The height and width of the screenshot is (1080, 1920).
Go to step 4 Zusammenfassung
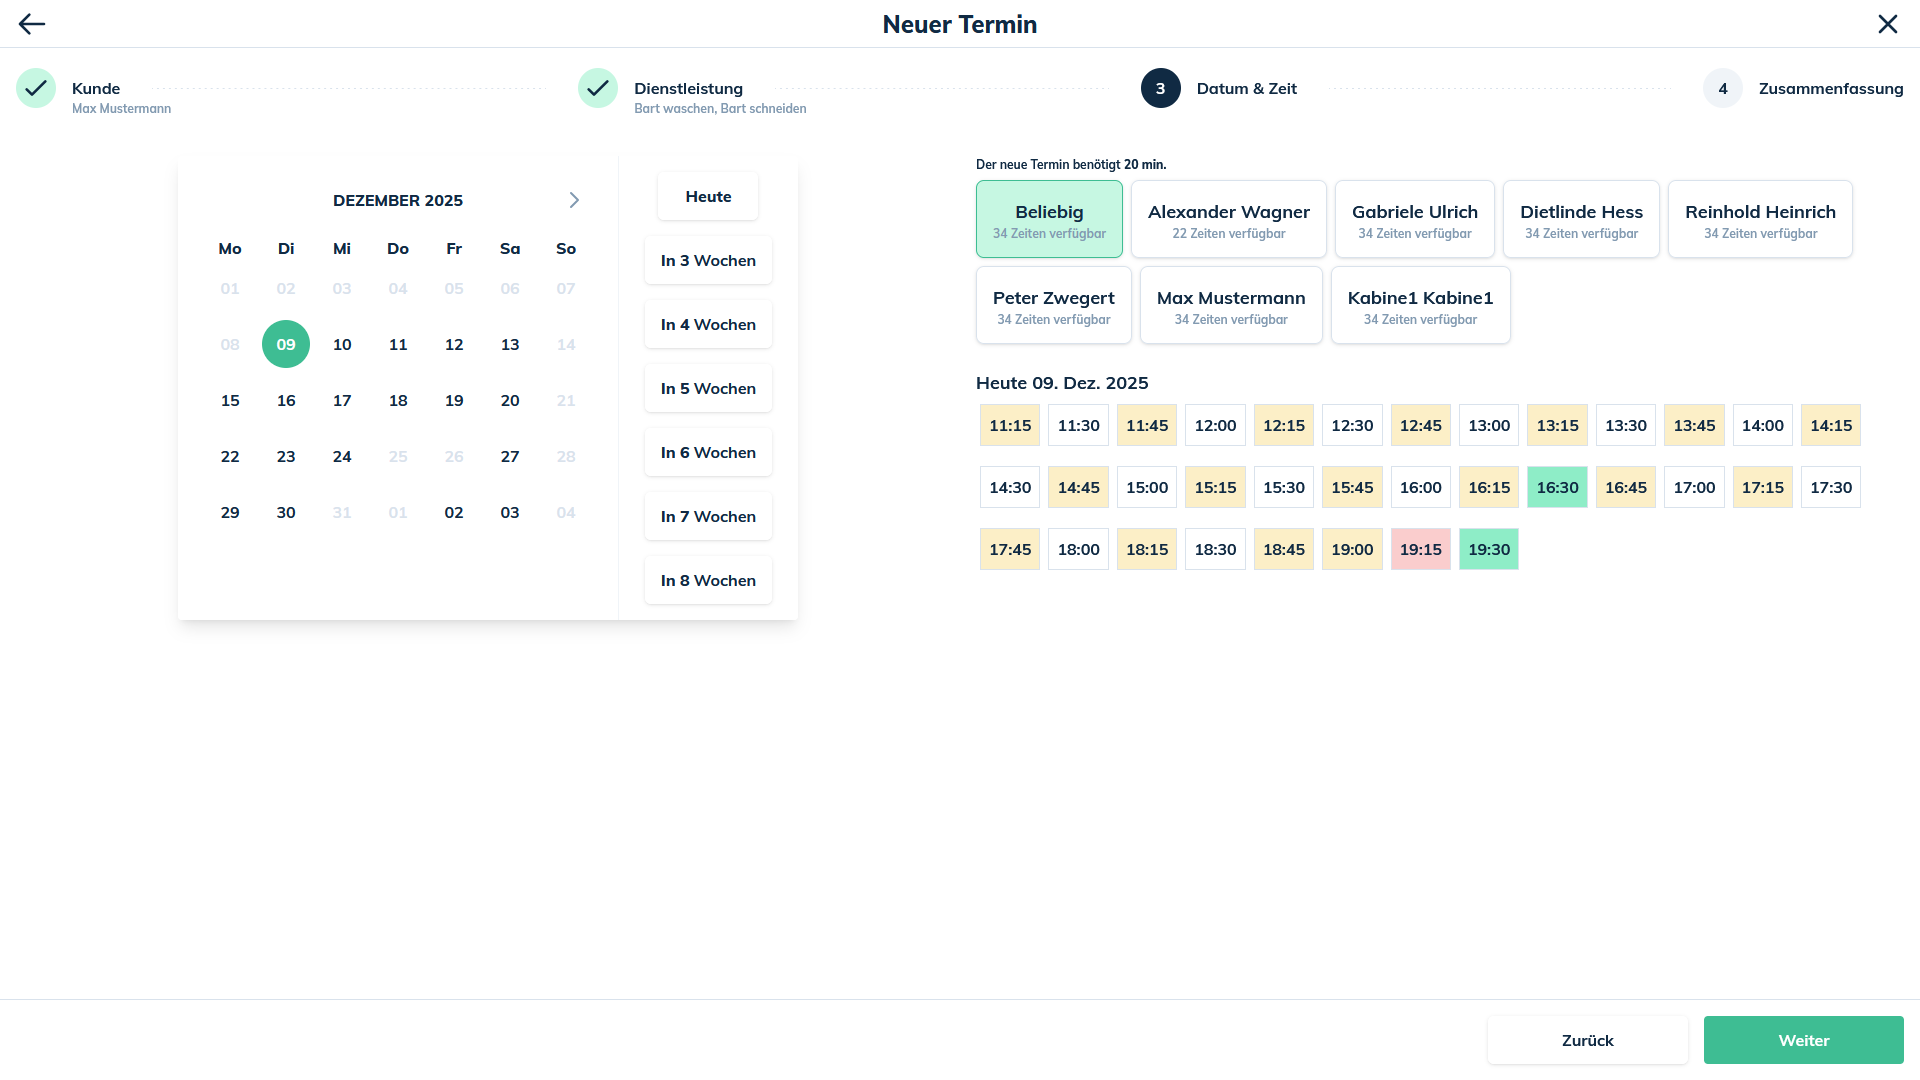[x=1722, y=88]
